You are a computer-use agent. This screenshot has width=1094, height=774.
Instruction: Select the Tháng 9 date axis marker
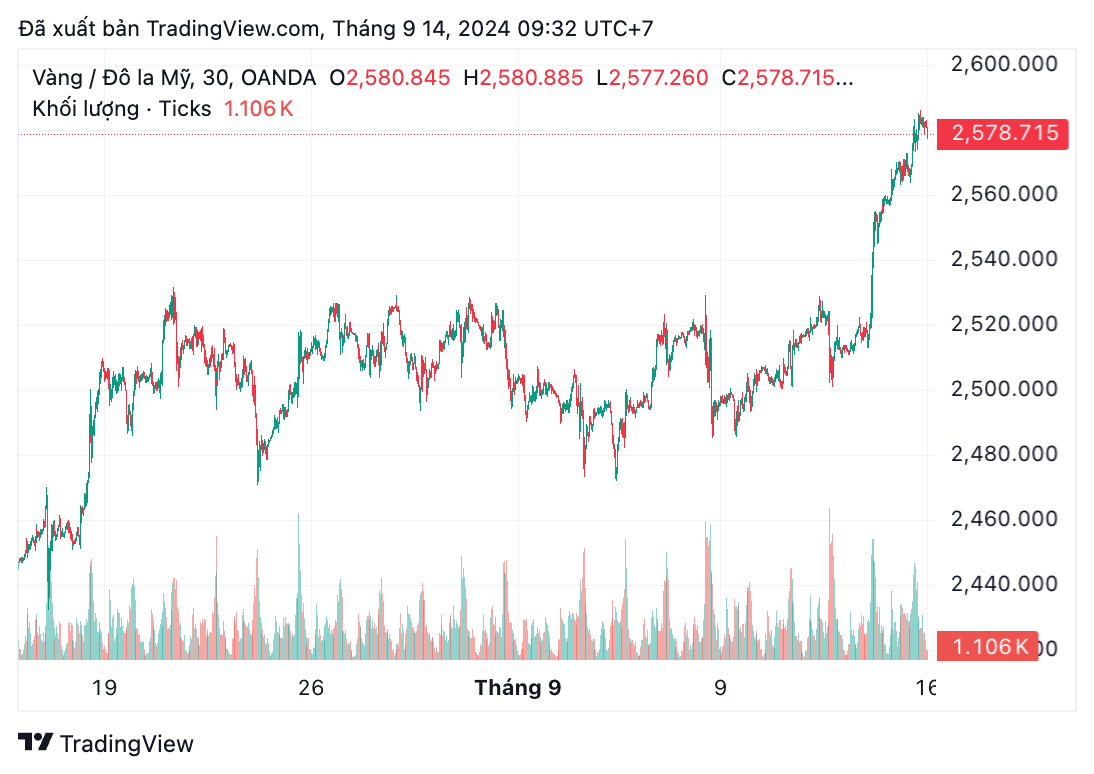click(x=517, y=688)
